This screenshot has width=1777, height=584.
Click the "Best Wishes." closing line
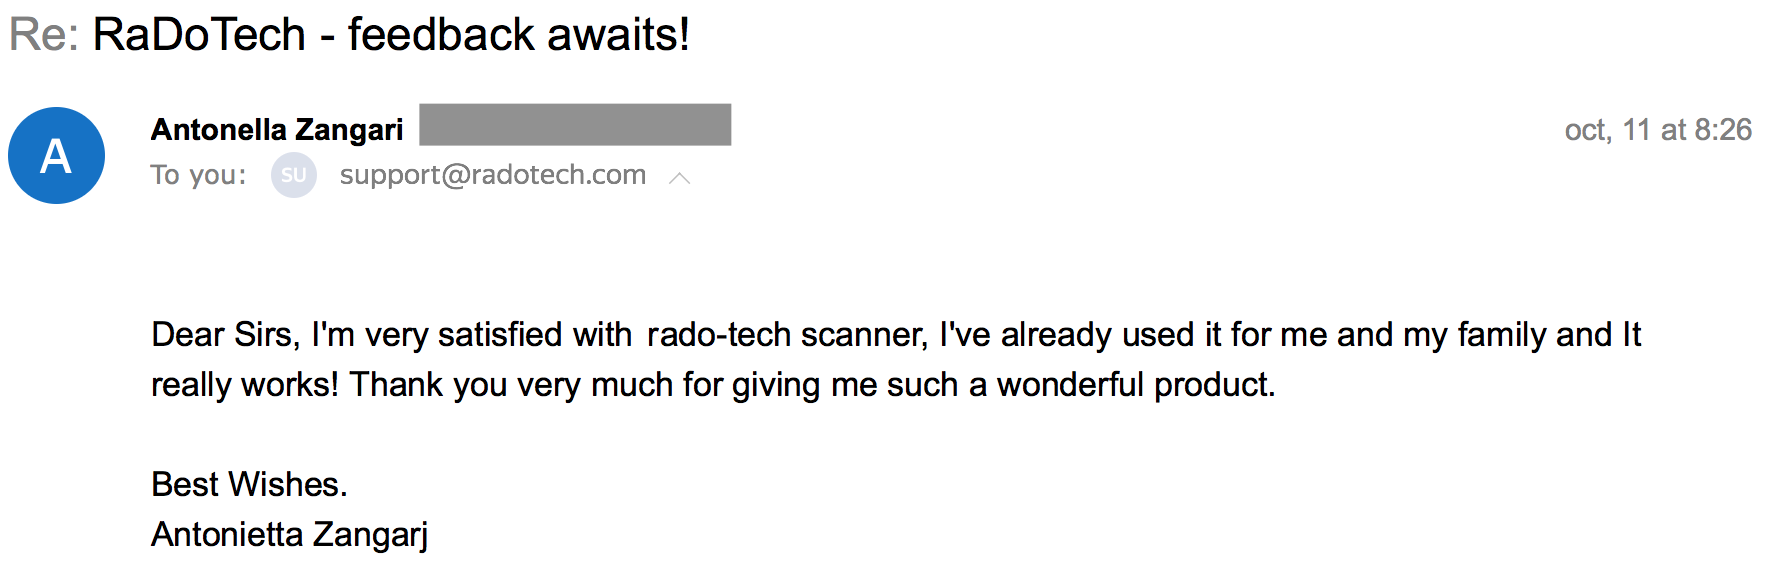coord(249,485)
